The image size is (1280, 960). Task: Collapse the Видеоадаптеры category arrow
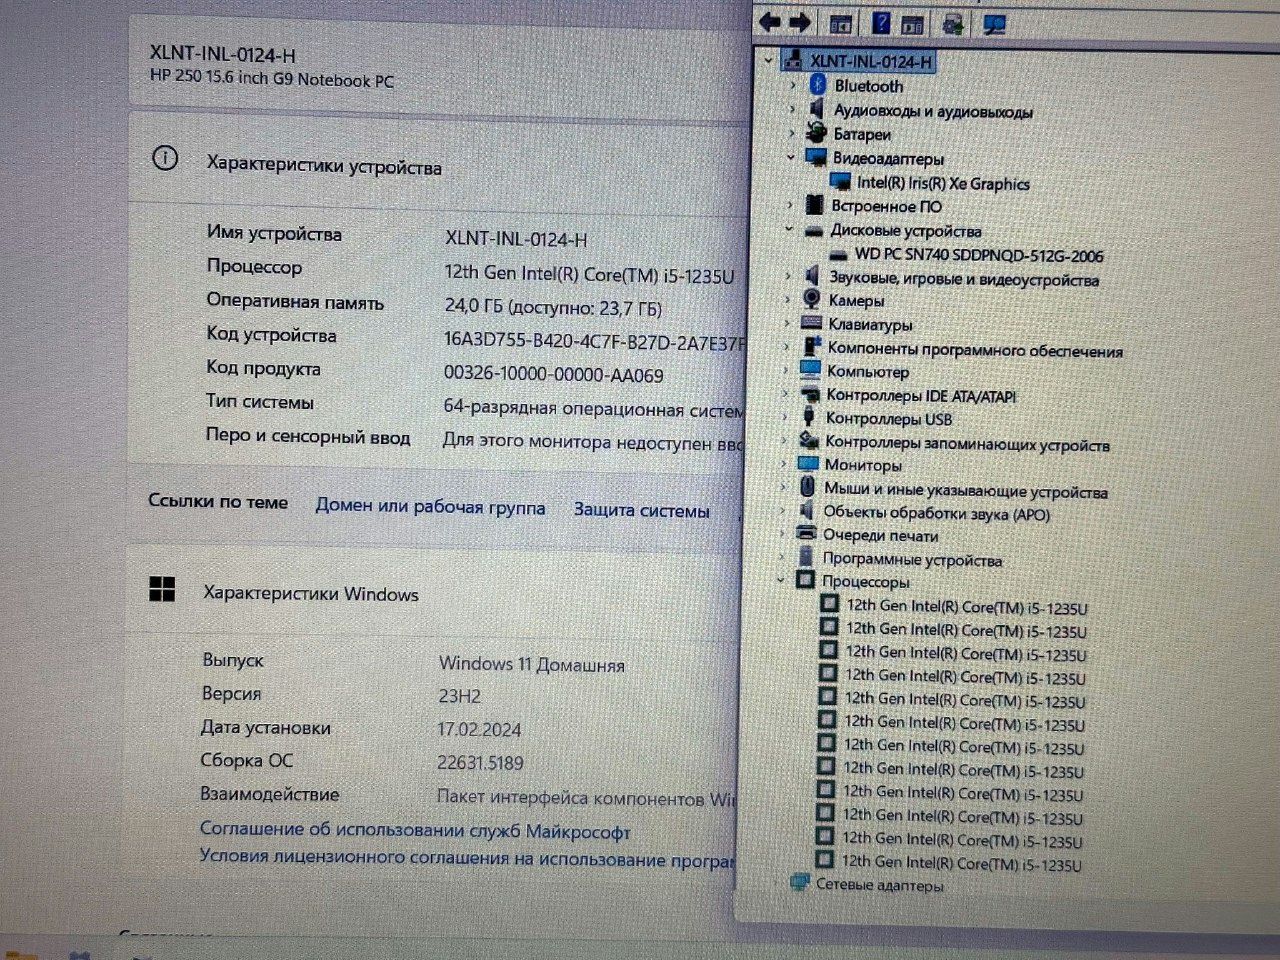click(791, 157)
